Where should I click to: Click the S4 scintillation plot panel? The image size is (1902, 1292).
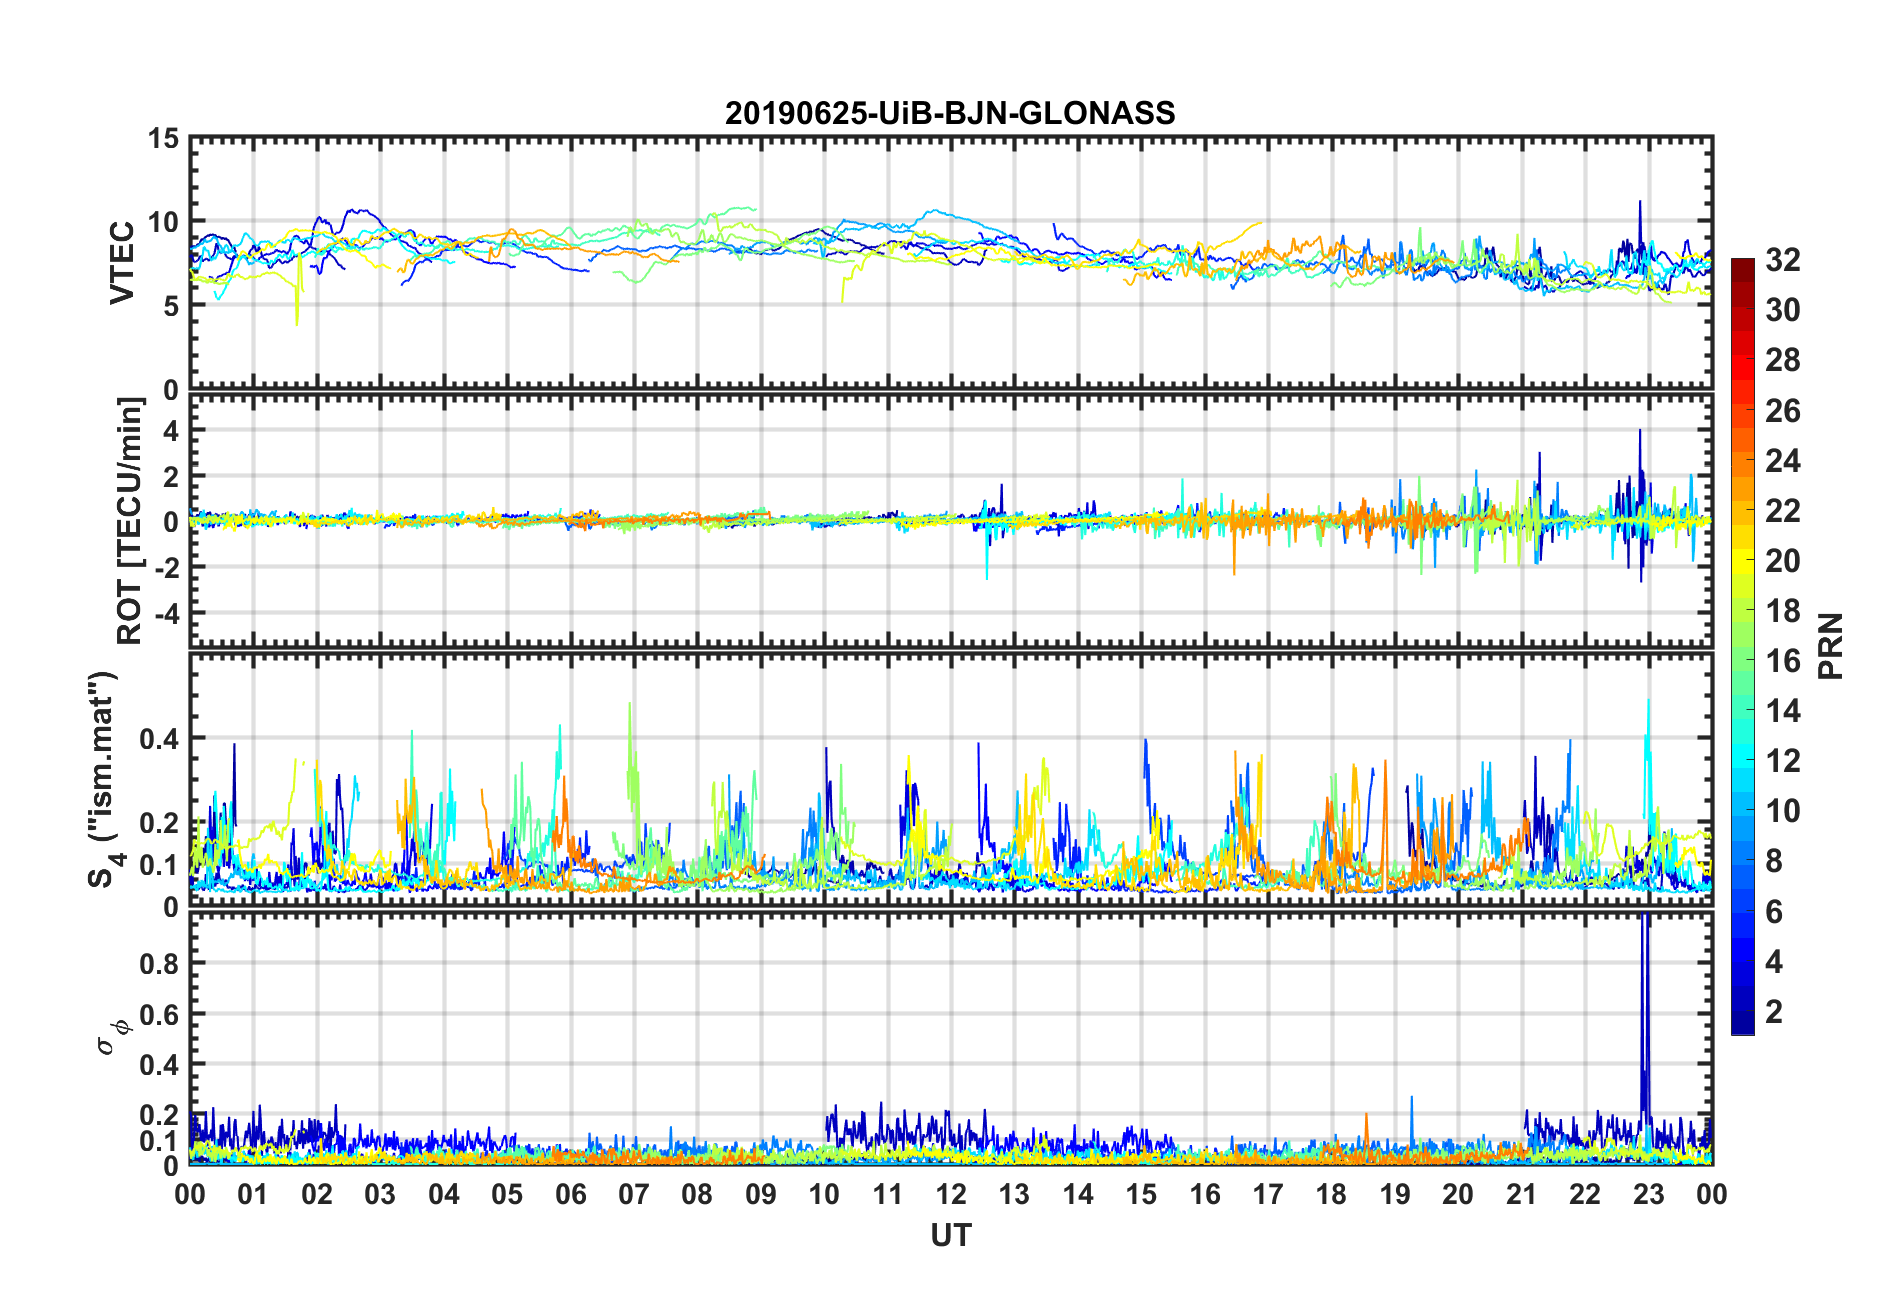tap(951, 780)
